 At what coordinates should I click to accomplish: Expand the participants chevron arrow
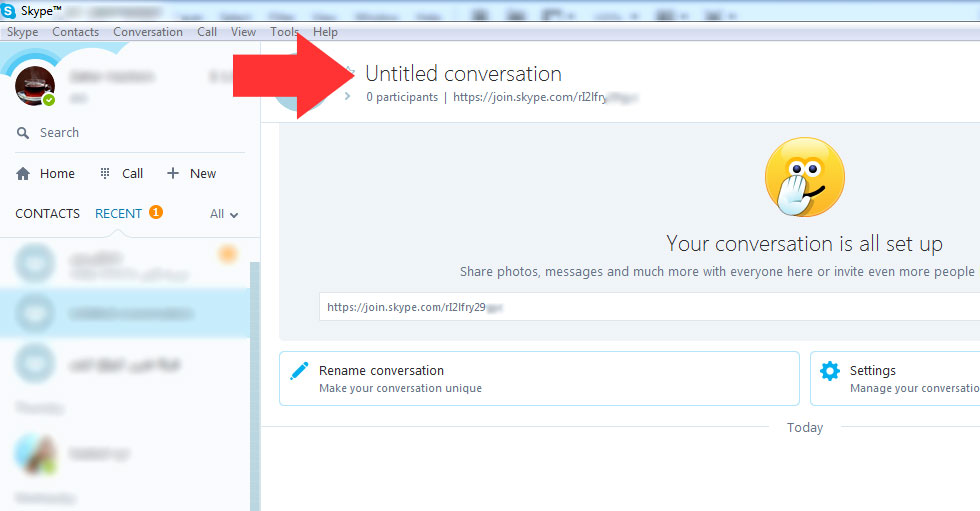[348, 96]
